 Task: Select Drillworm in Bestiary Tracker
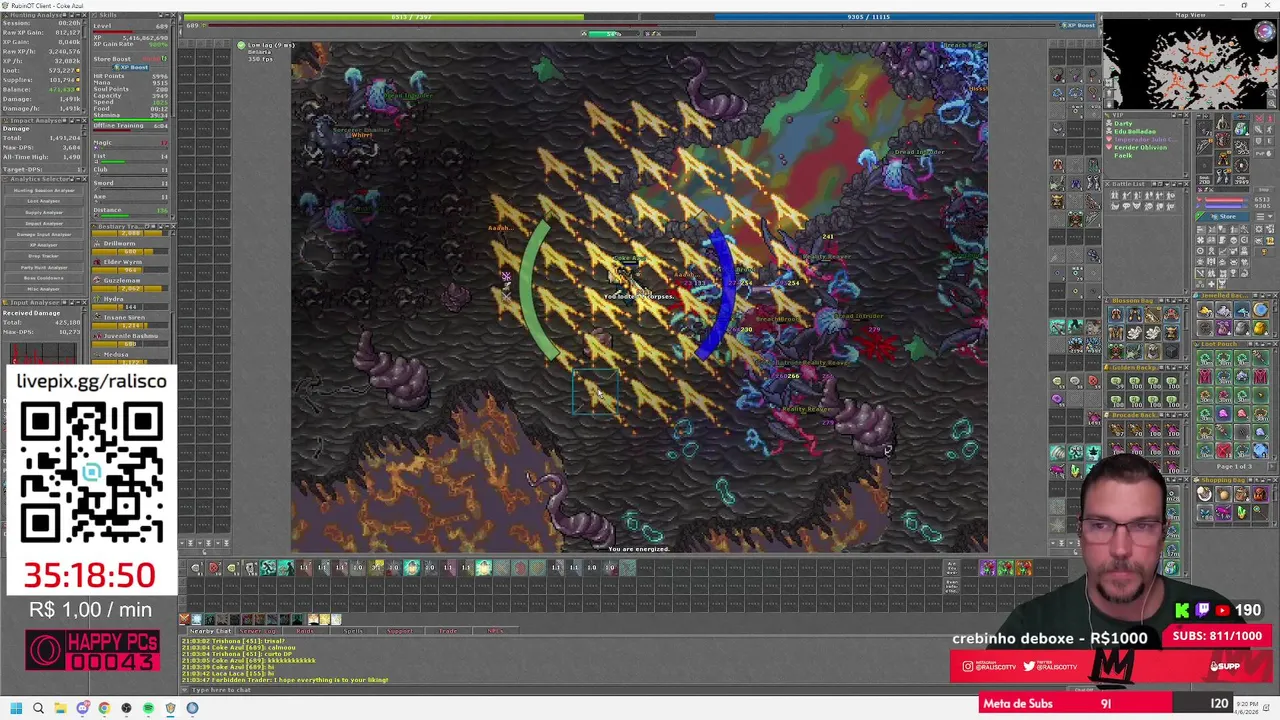click(x=119, y=243)
